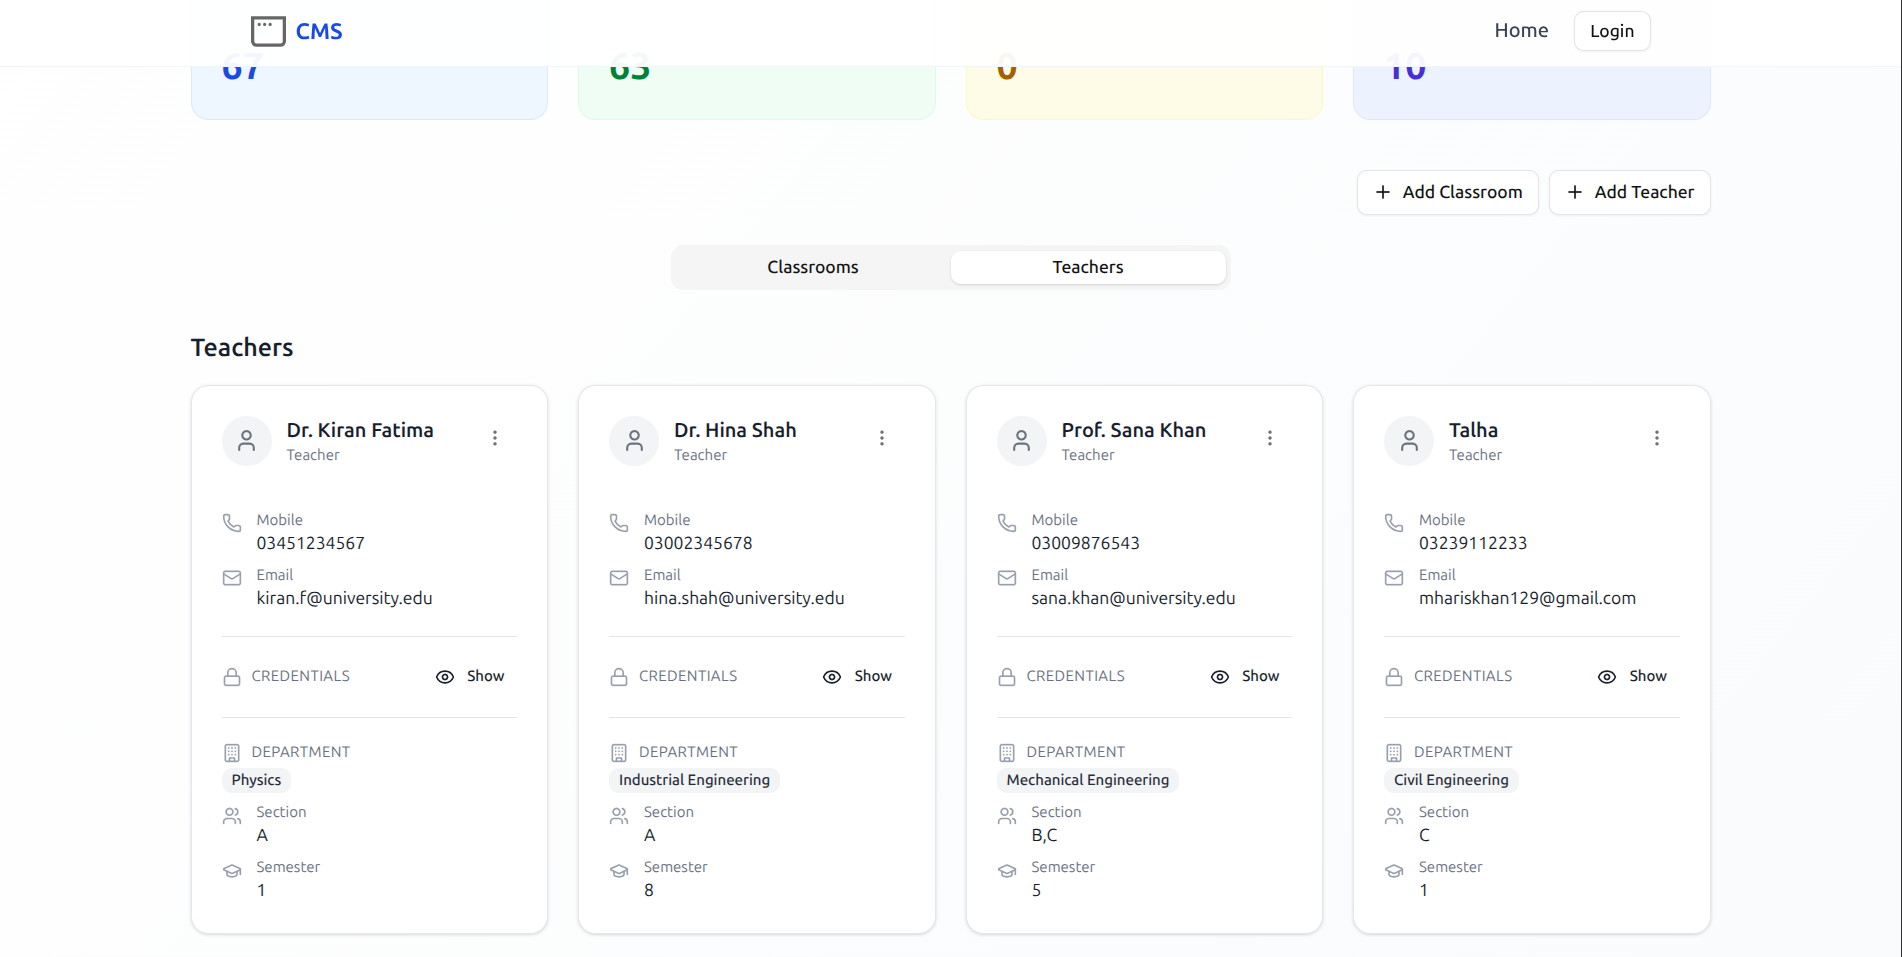Click Dr. Hina Shah's avatar icon
This screenshot has width=1902, height=957.
(x=634, y=441)
